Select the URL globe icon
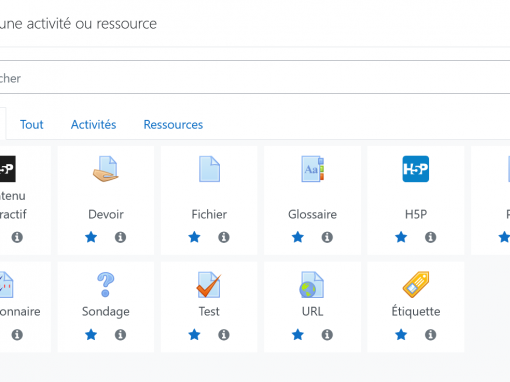Image resolution: width=510 pixels, height=382 pixels. [312, 285]
